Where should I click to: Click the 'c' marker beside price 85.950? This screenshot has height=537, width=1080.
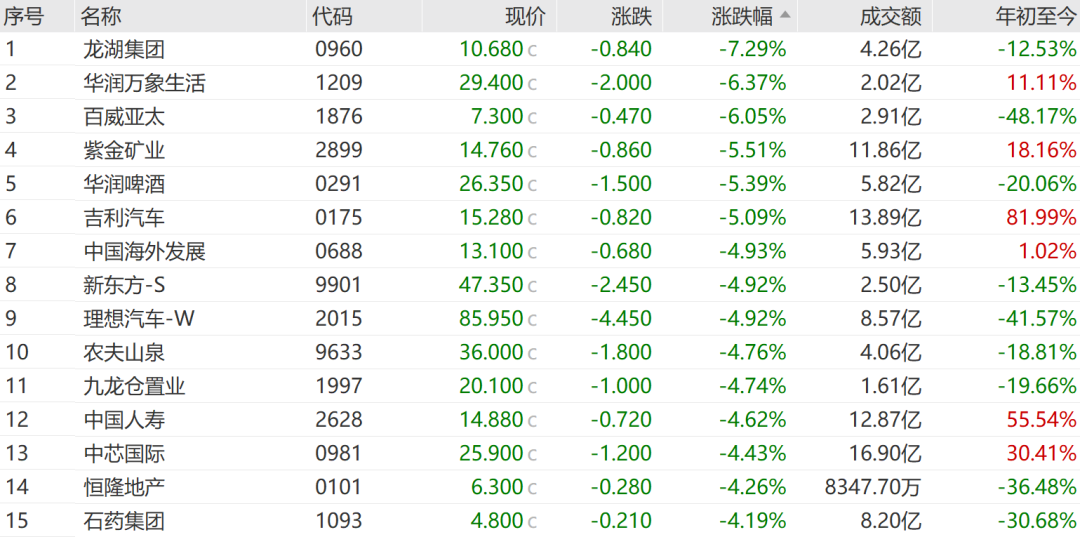coord(533,319)
